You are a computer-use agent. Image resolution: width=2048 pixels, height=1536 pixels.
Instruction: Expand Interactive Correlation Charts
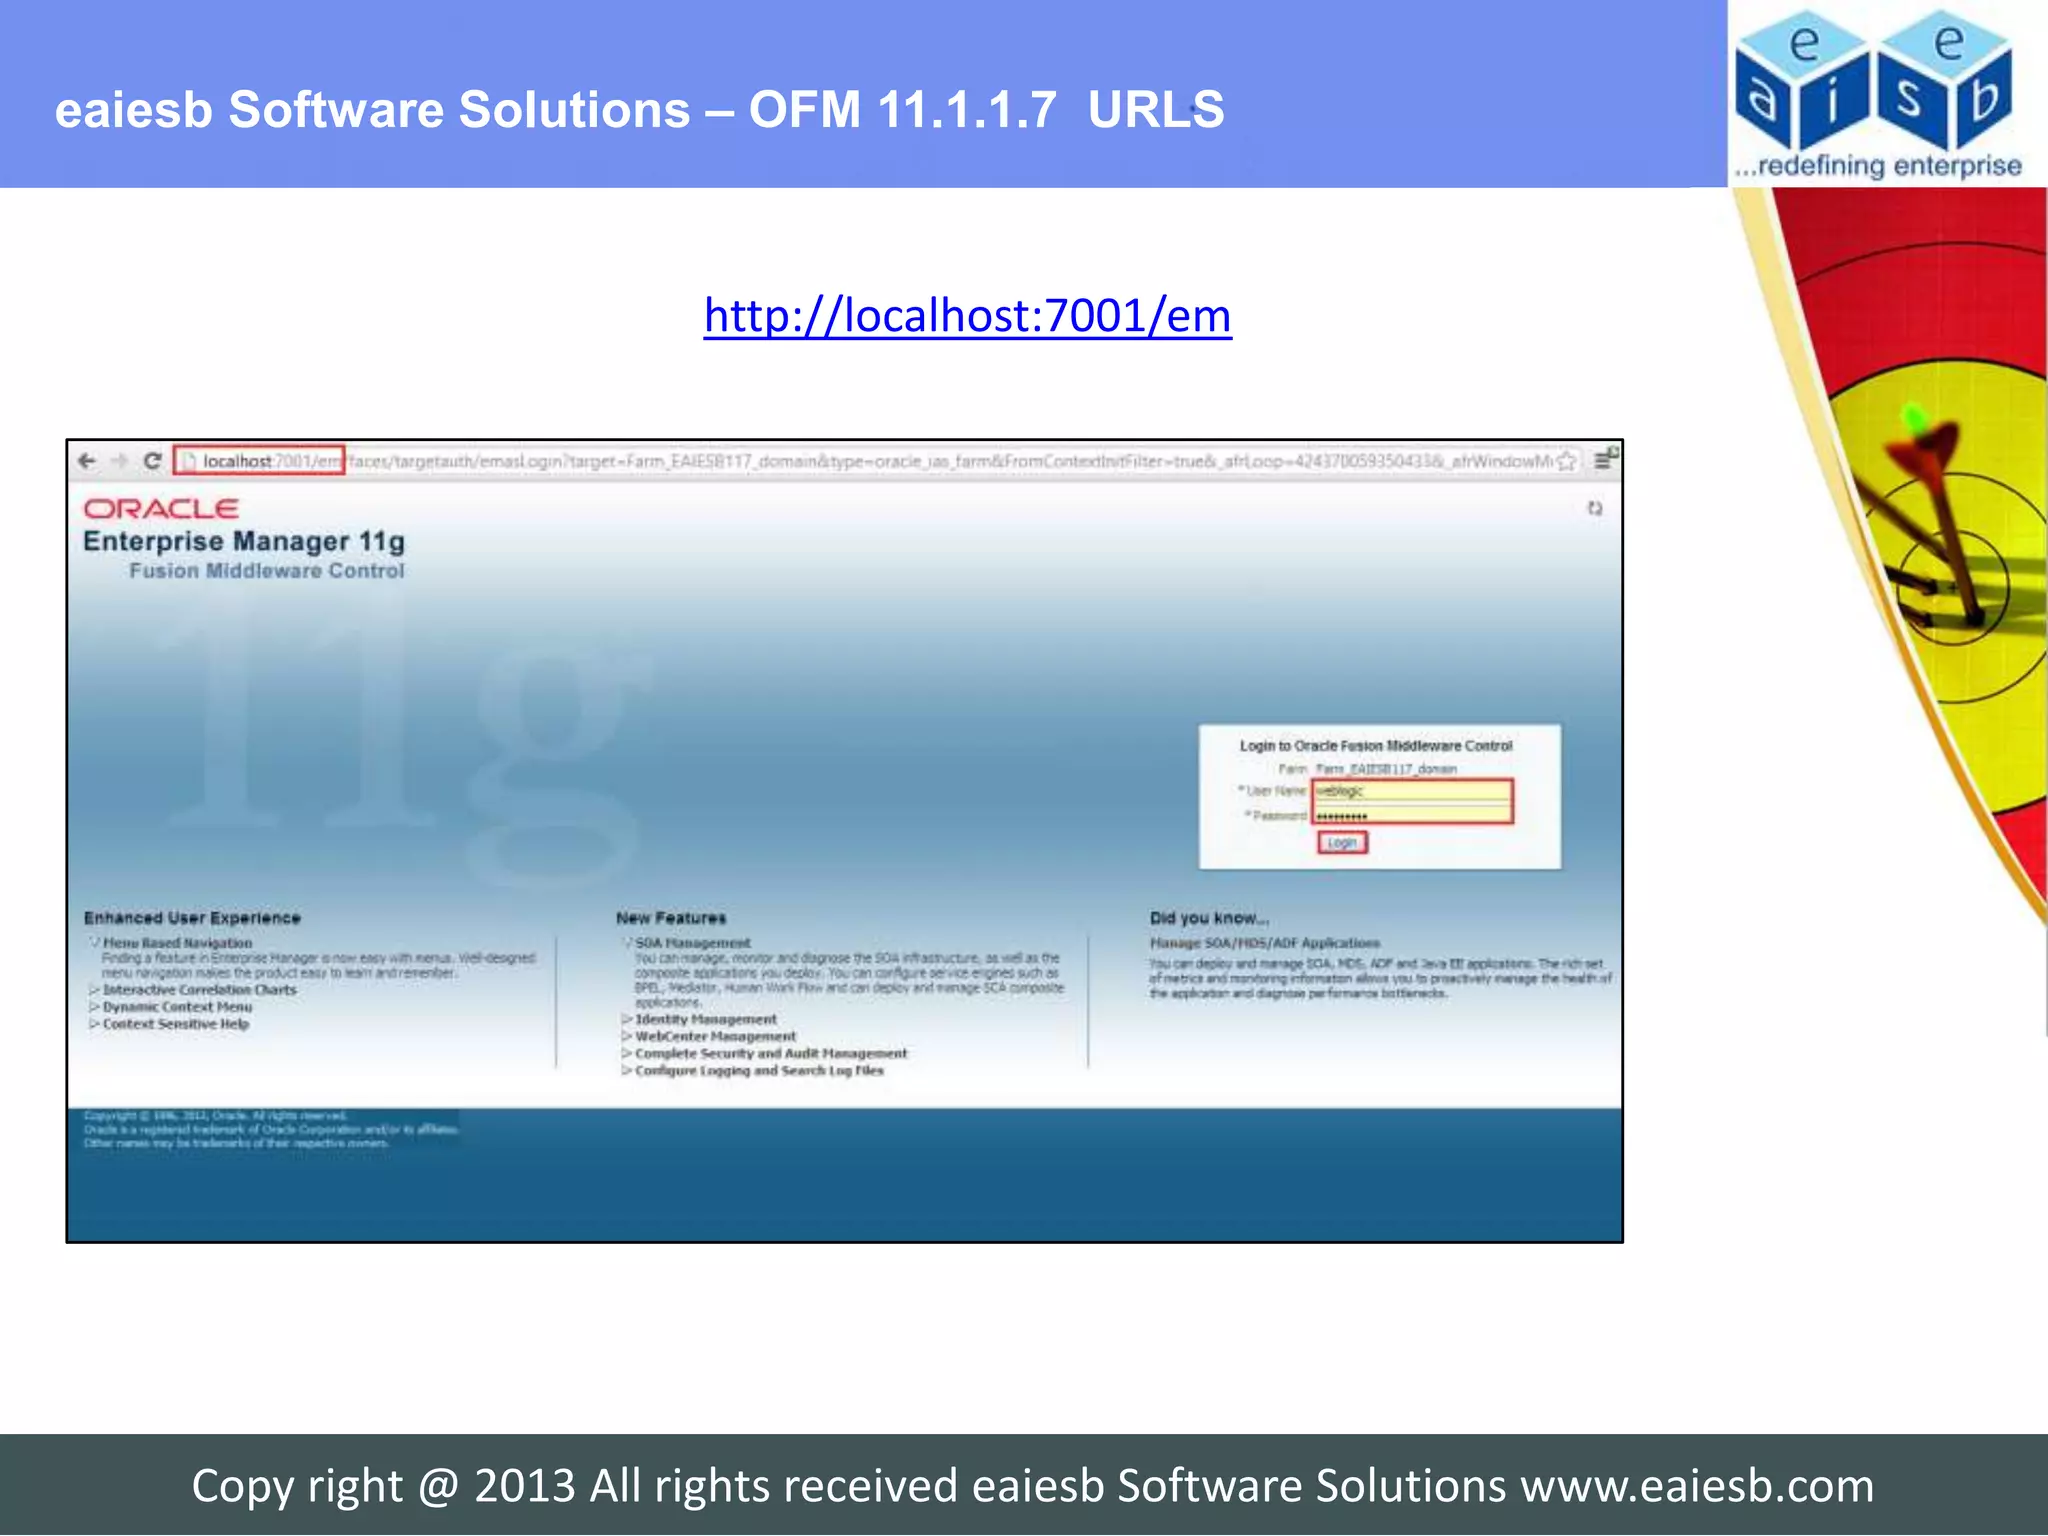pos(95,990)
